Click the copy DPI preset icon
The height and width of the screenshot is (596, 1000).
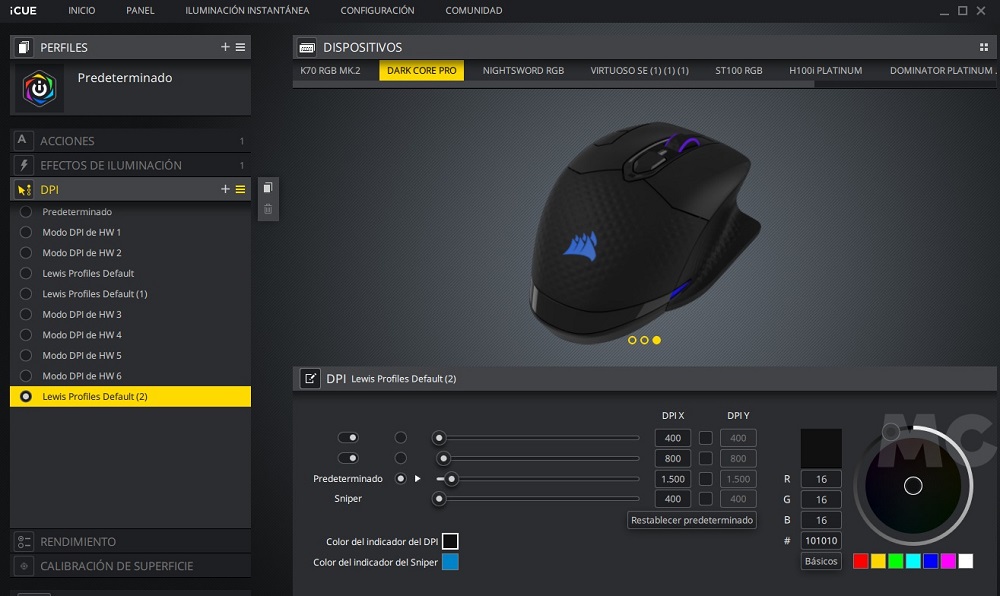[267, 188]
